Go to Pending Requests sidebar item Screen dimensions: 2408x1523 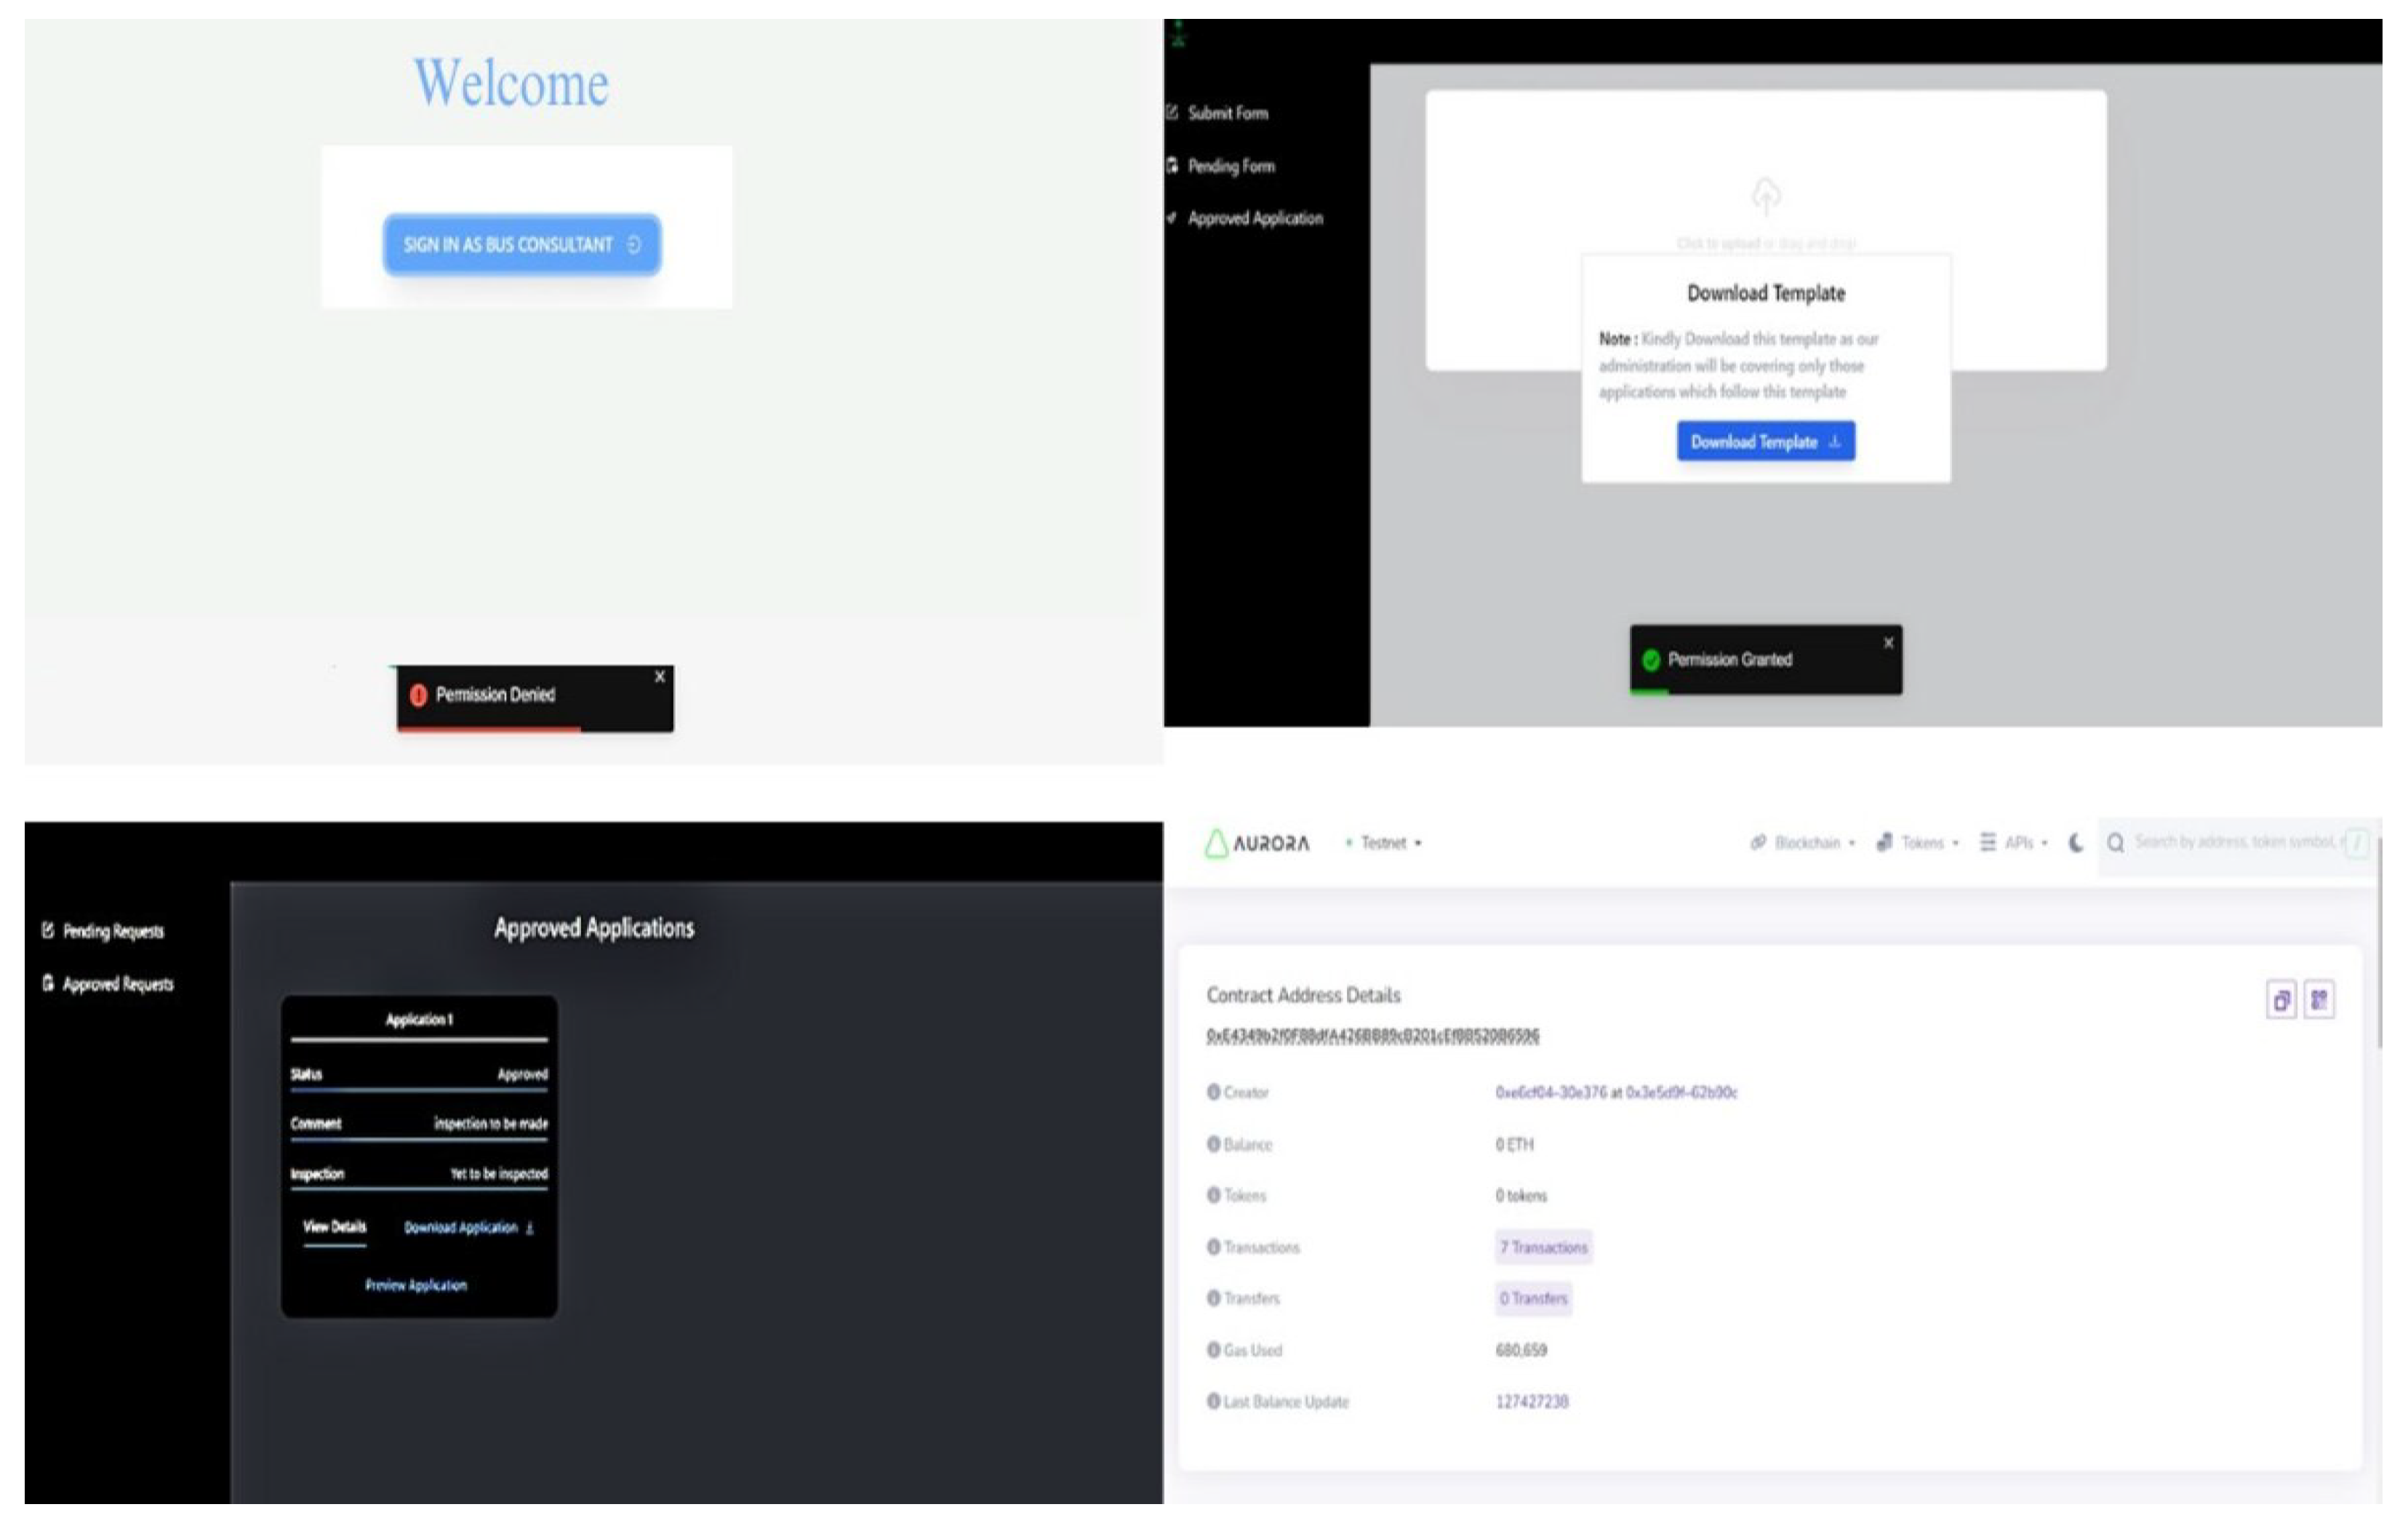pyautogui.click(x=112, y=931)
